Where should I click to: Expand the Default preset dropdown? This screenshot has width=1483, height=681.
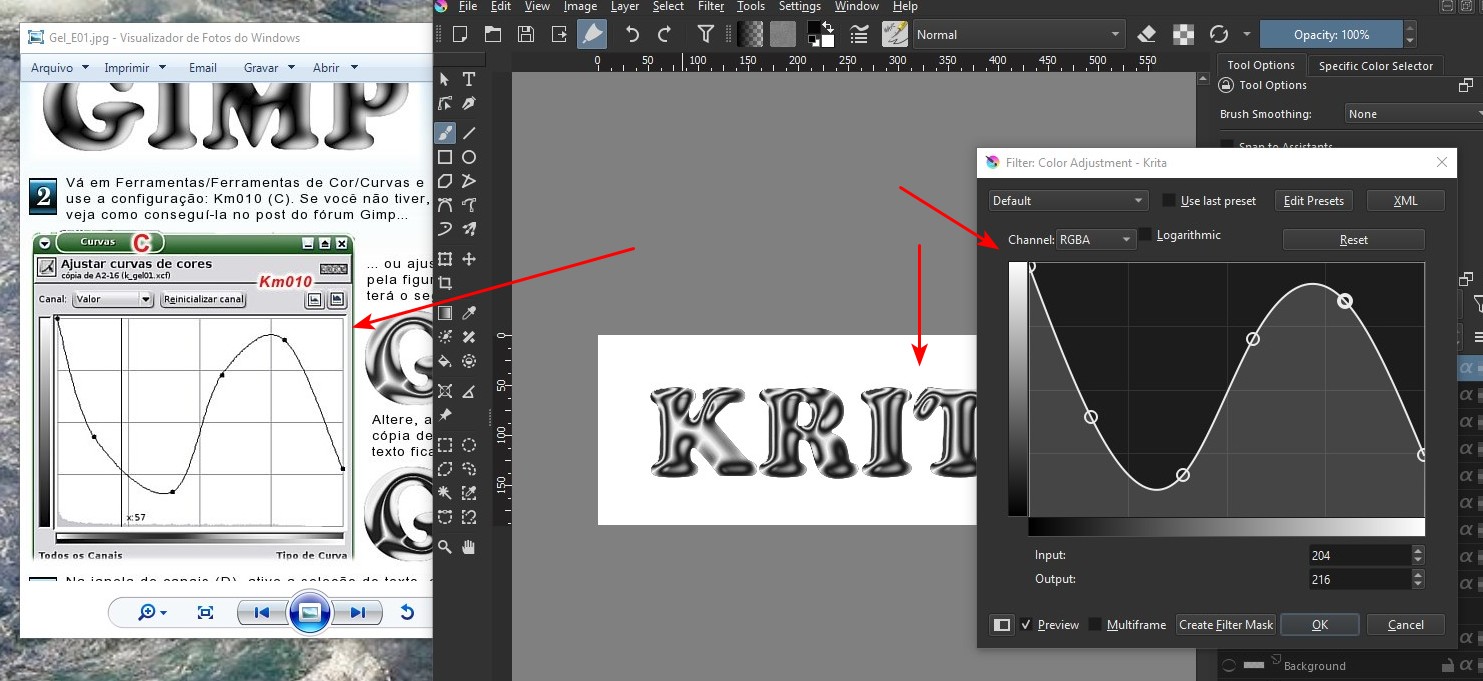(x=1067, y=201)
